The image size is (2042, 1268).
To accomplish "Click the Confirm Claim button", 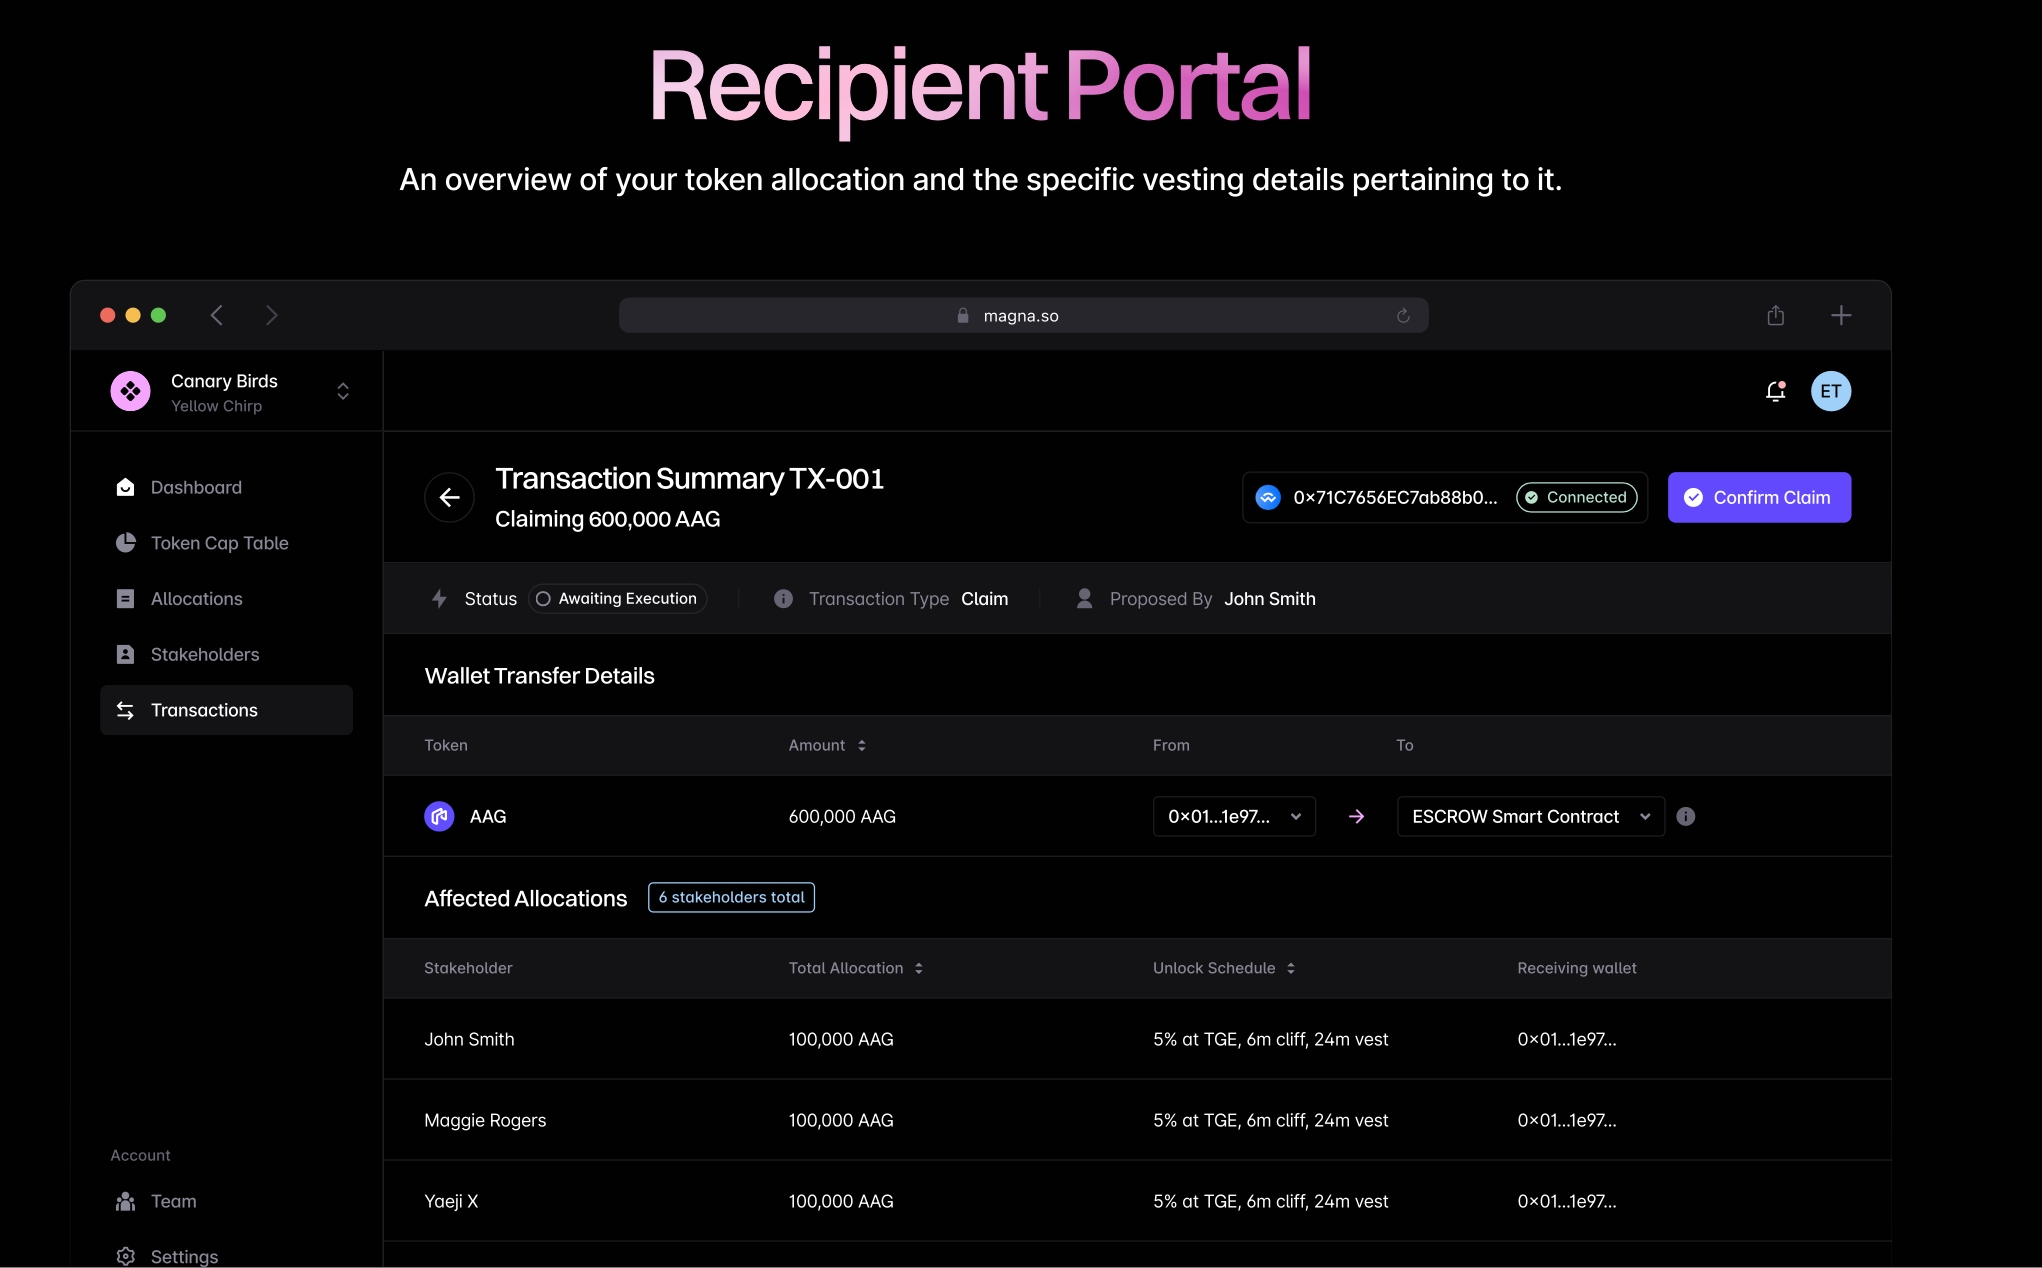I will coord(1758,497).
